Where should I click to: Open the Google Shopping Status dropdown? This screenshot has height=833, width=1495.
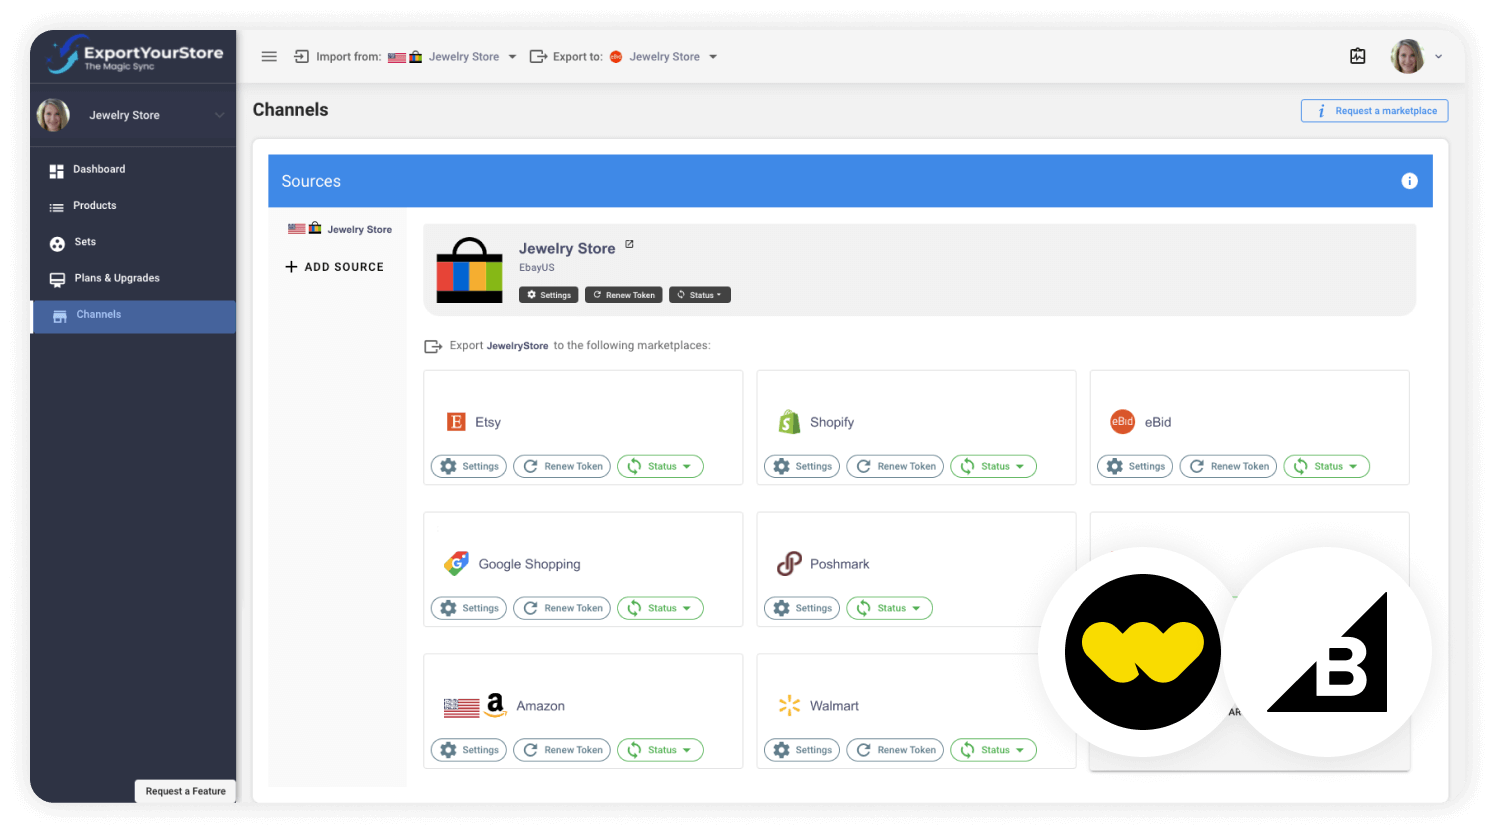click(x=660, y=608)
